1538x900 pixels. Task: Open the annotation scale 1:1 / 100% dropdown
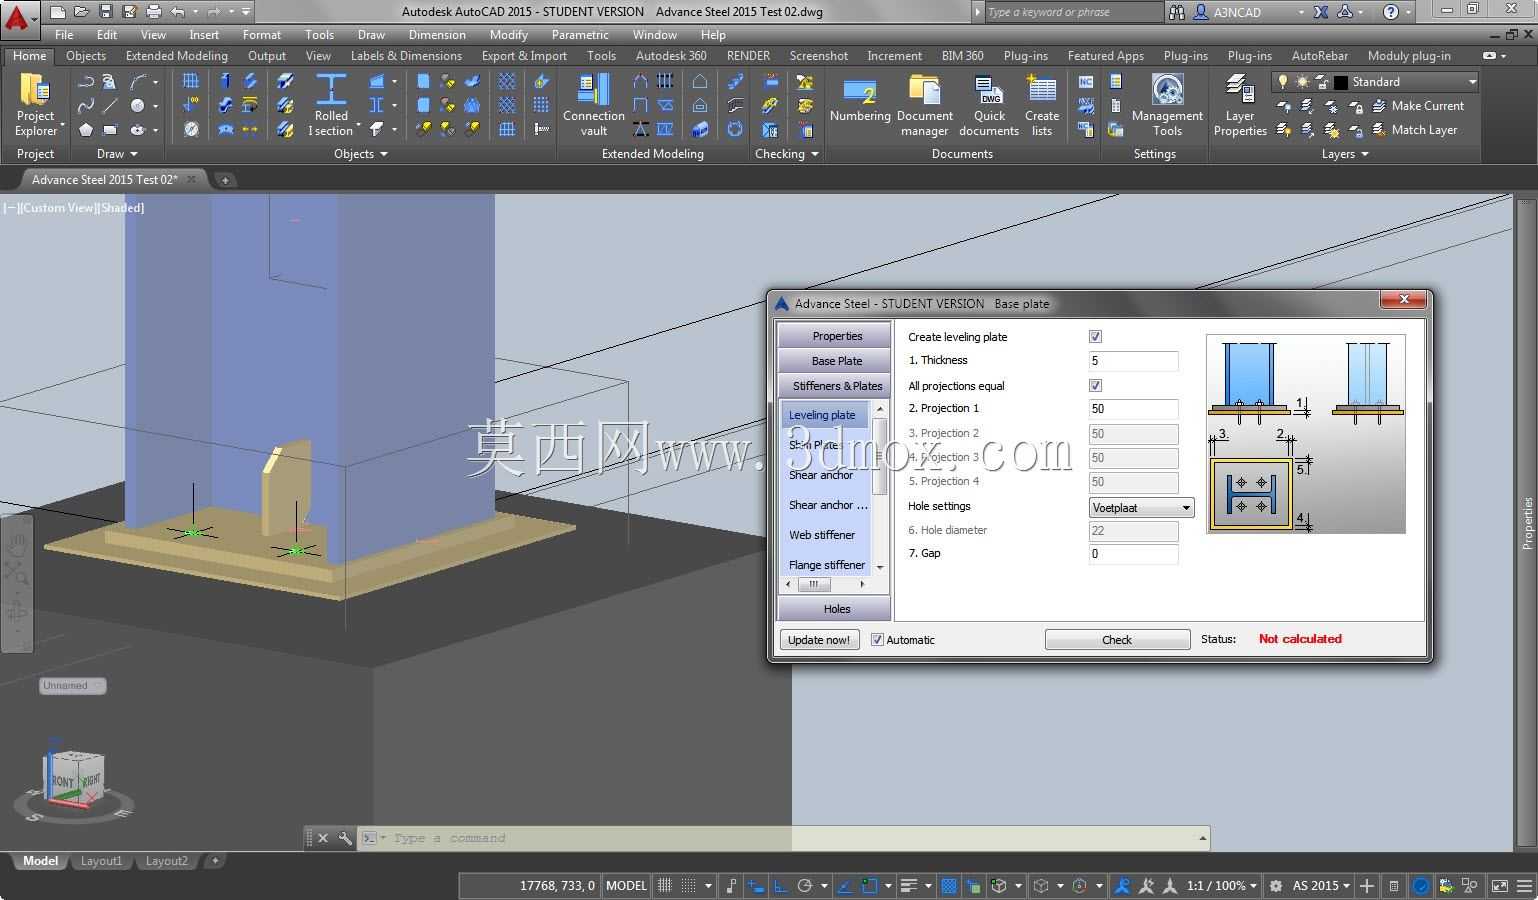click(x=1221, y=886)
